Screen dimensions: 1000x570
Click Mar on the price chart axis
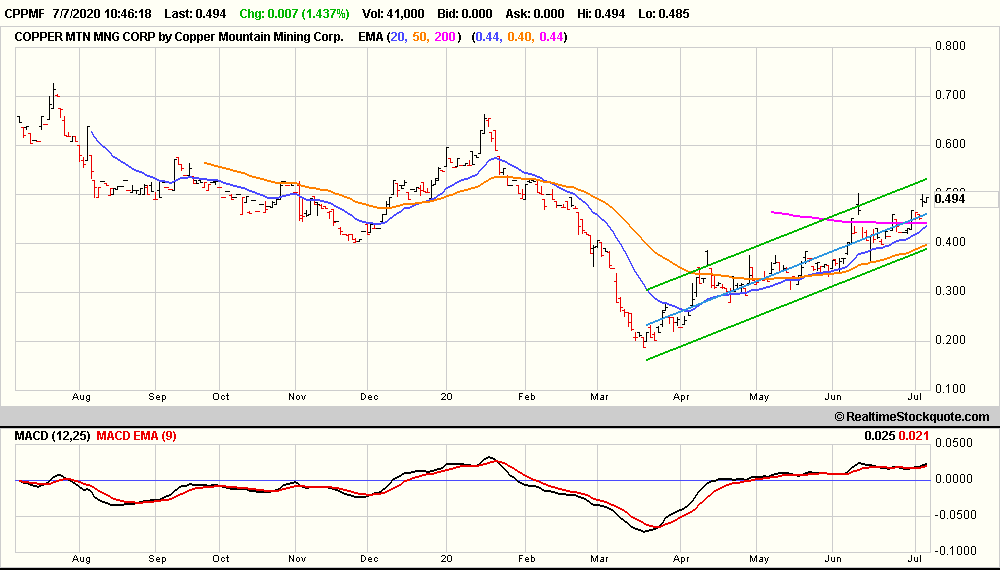[x=599, y=397]
